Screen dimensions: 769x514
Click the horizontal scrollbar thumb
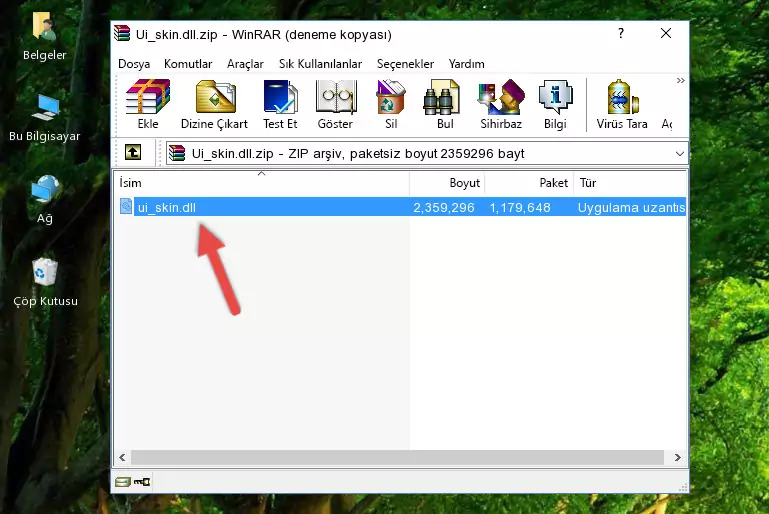pos(397,457)
